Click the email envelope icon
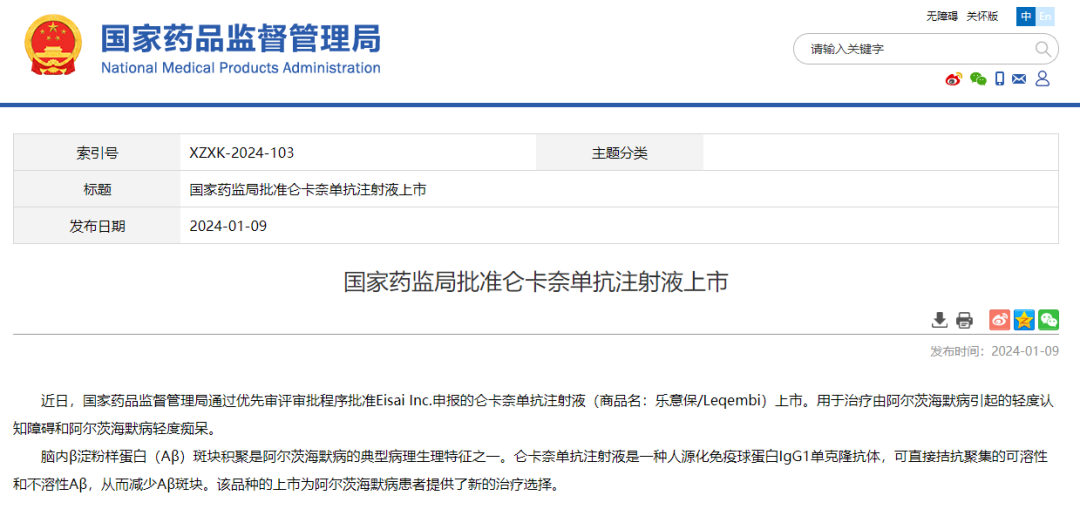Viewport: 1080px width, 516px height. pyautogui.click(x=1019, y=79)
